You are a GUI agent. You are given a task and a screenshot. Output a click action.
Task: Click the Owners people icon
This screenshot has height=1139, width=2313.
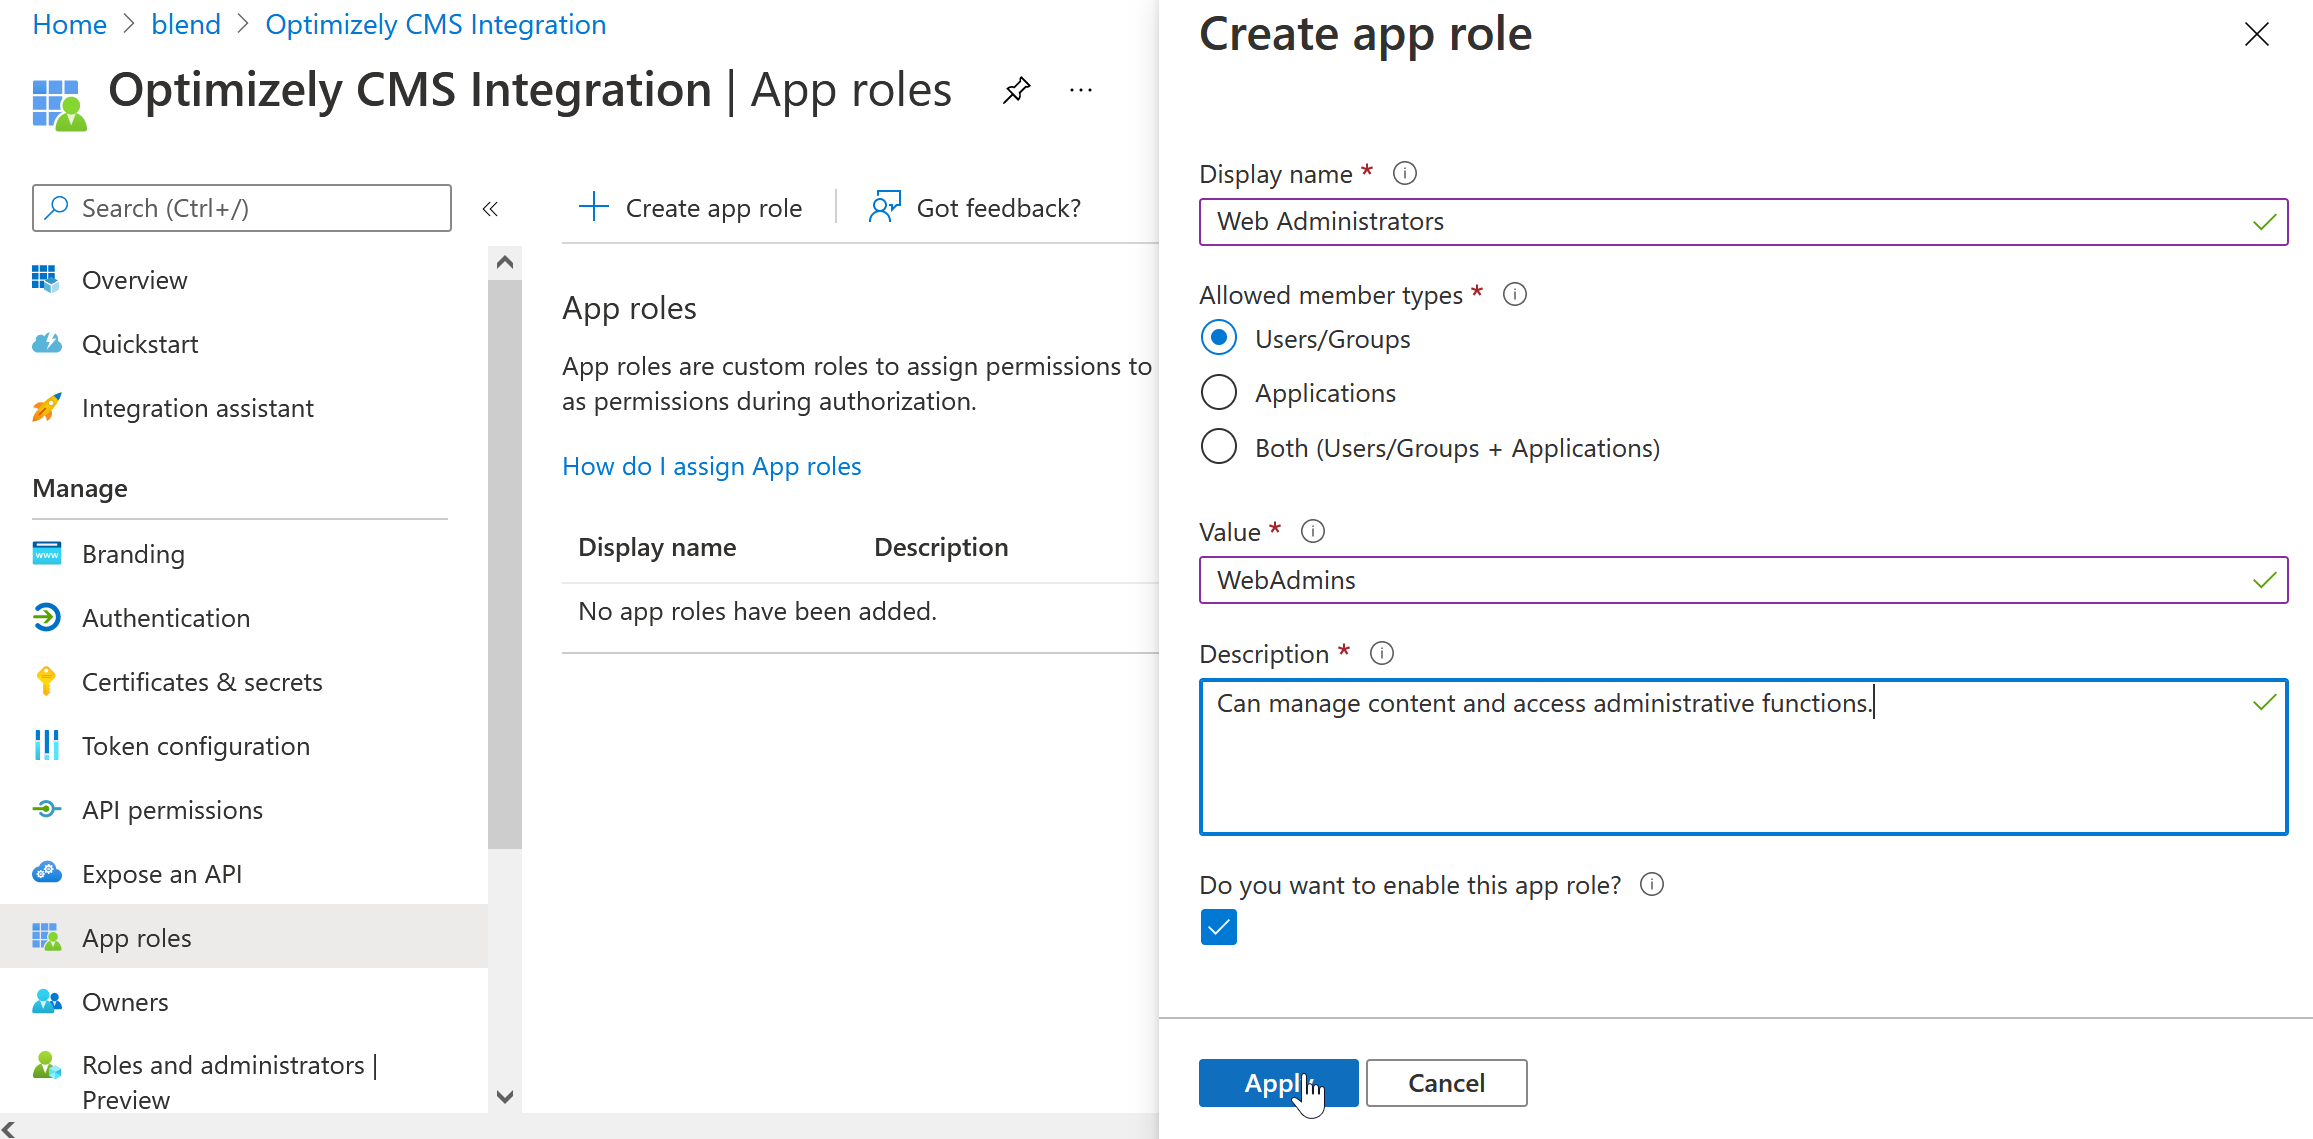[46, 1001]
